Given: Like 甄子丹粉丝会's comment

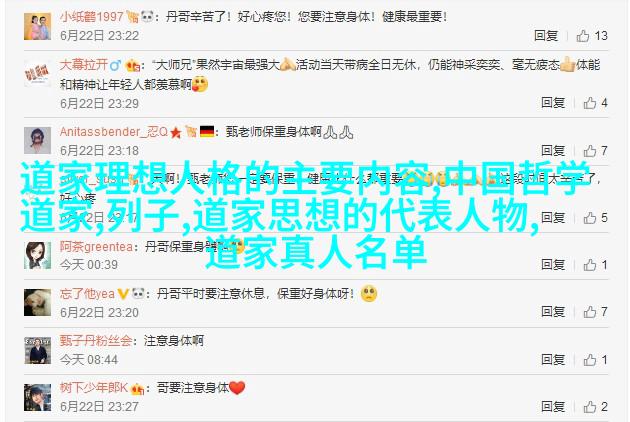Looking at the screenshot, I should click(x=590, y=359).
